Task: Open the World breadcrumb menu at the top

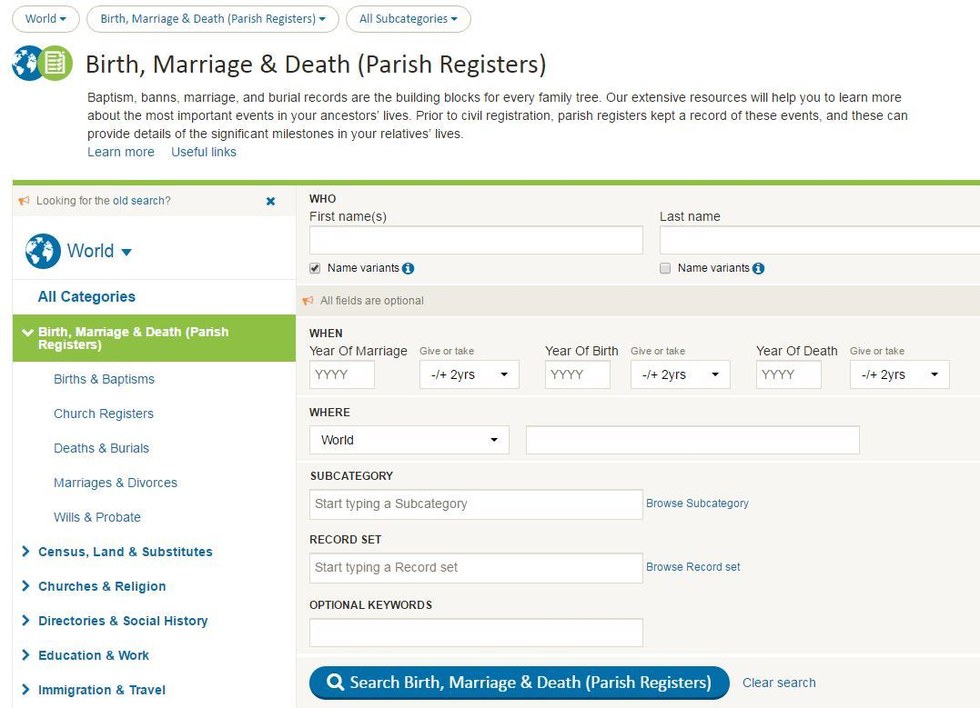Action: point(45,19)
